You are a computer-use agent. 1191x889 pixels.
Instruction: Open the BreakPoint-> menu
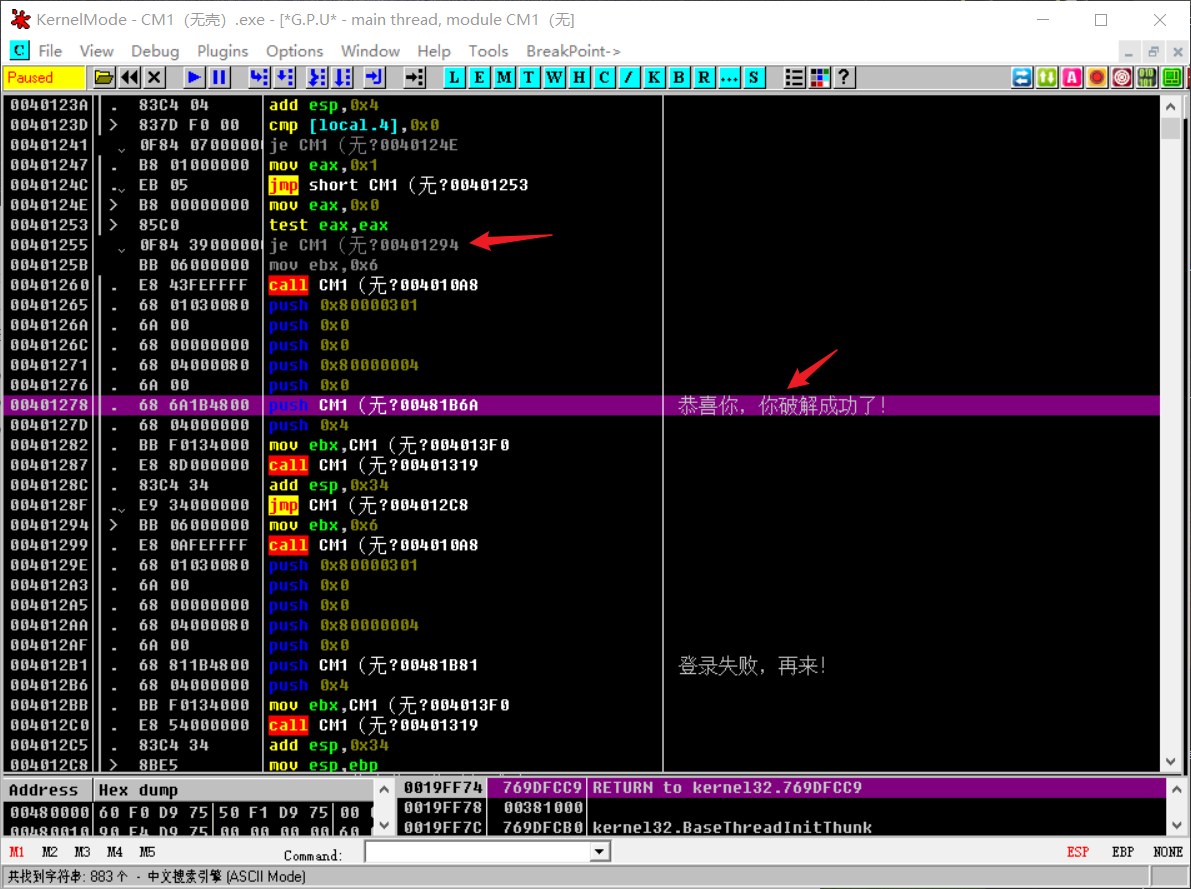573,51
